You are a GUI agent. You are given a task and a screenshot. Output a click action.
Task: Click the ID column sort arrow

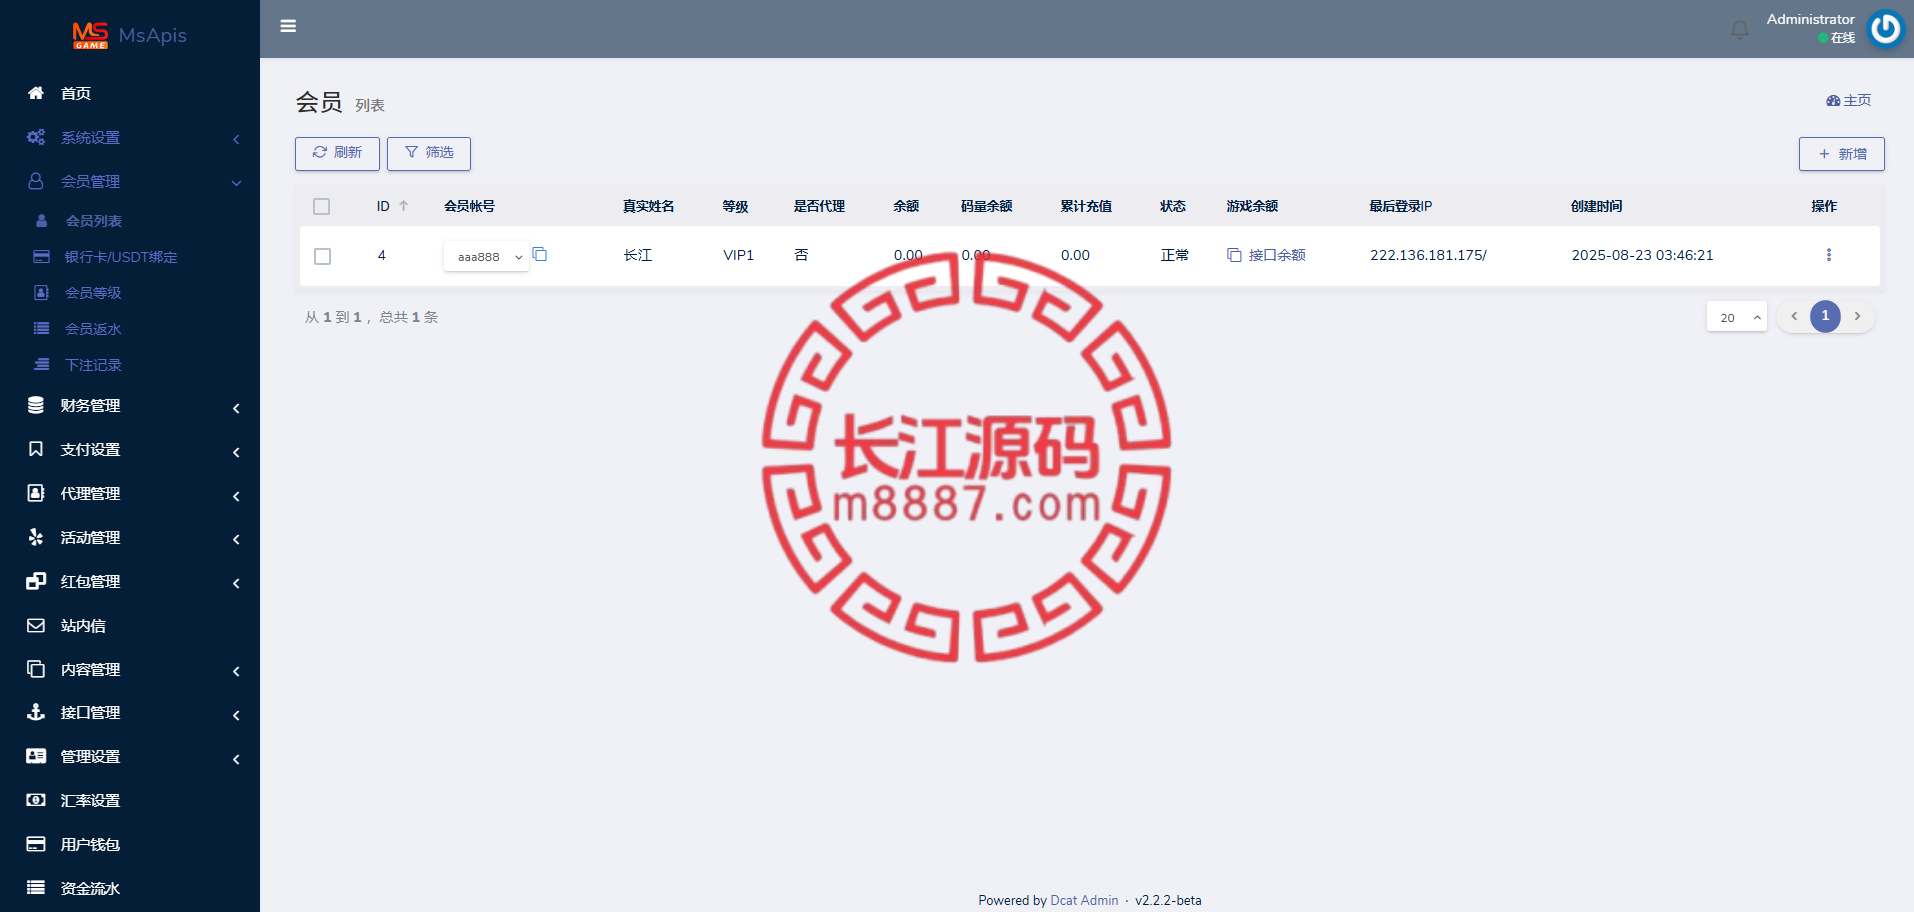(404, 206)
